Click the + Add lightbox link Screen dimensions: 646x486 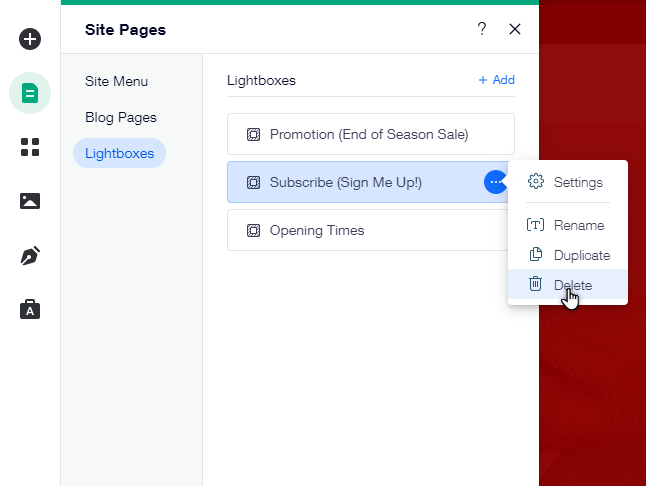(496, 80)
